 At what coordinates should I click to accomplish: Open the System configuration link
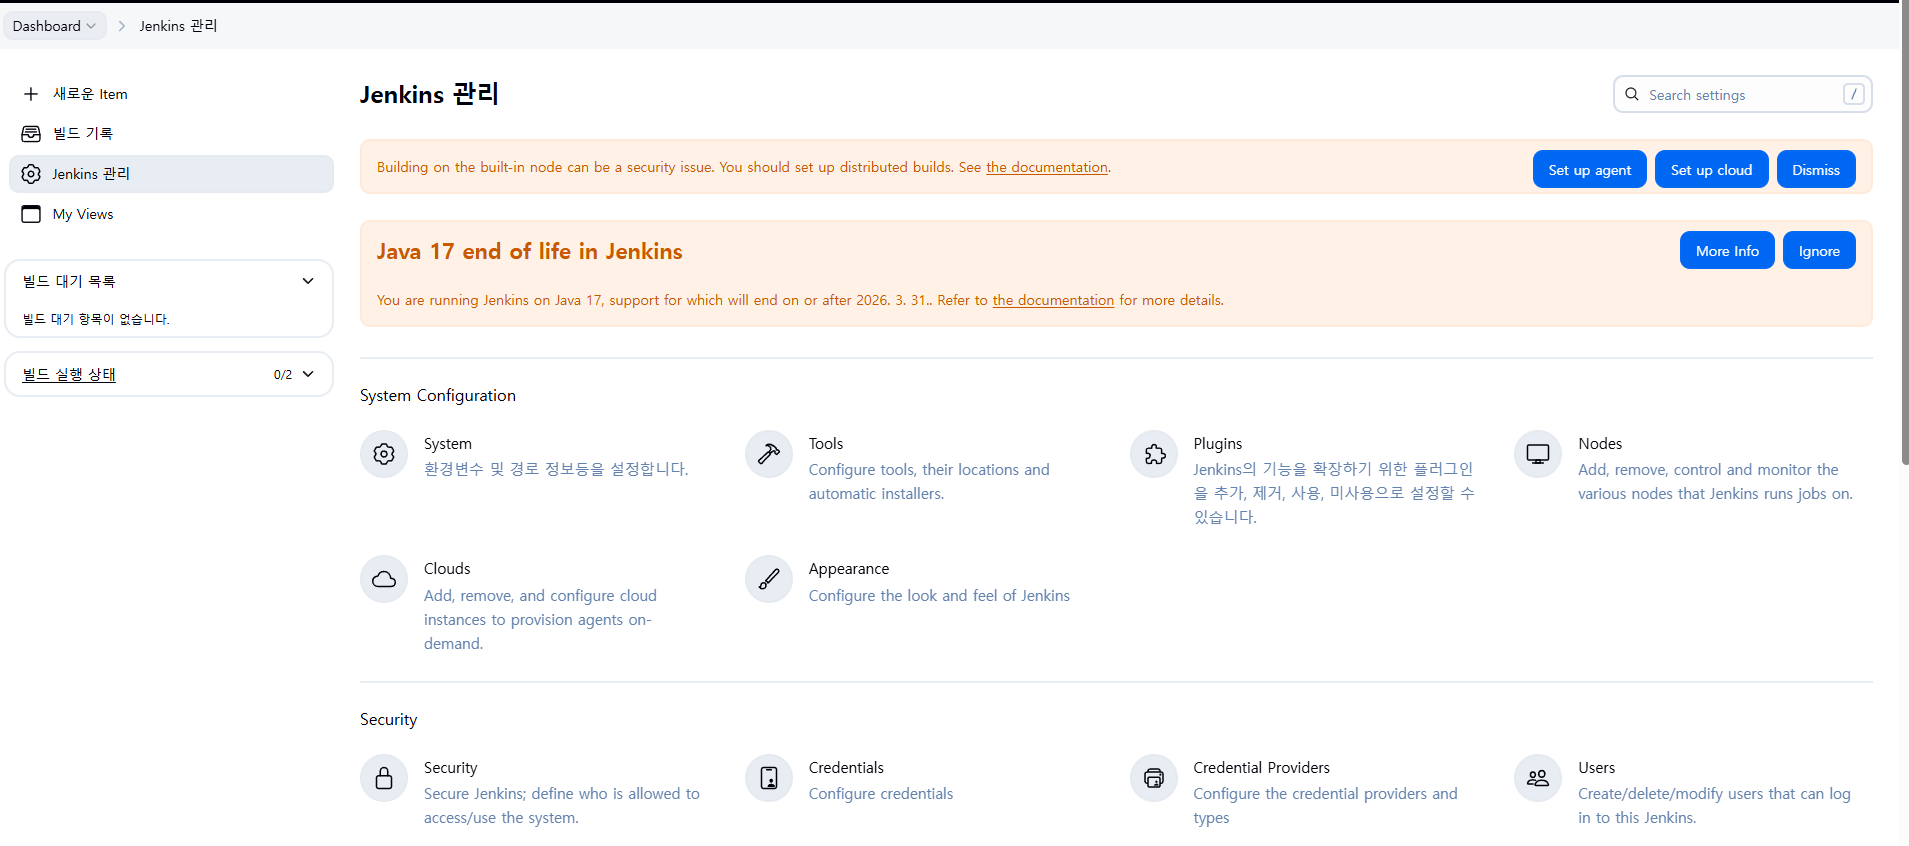447,443
